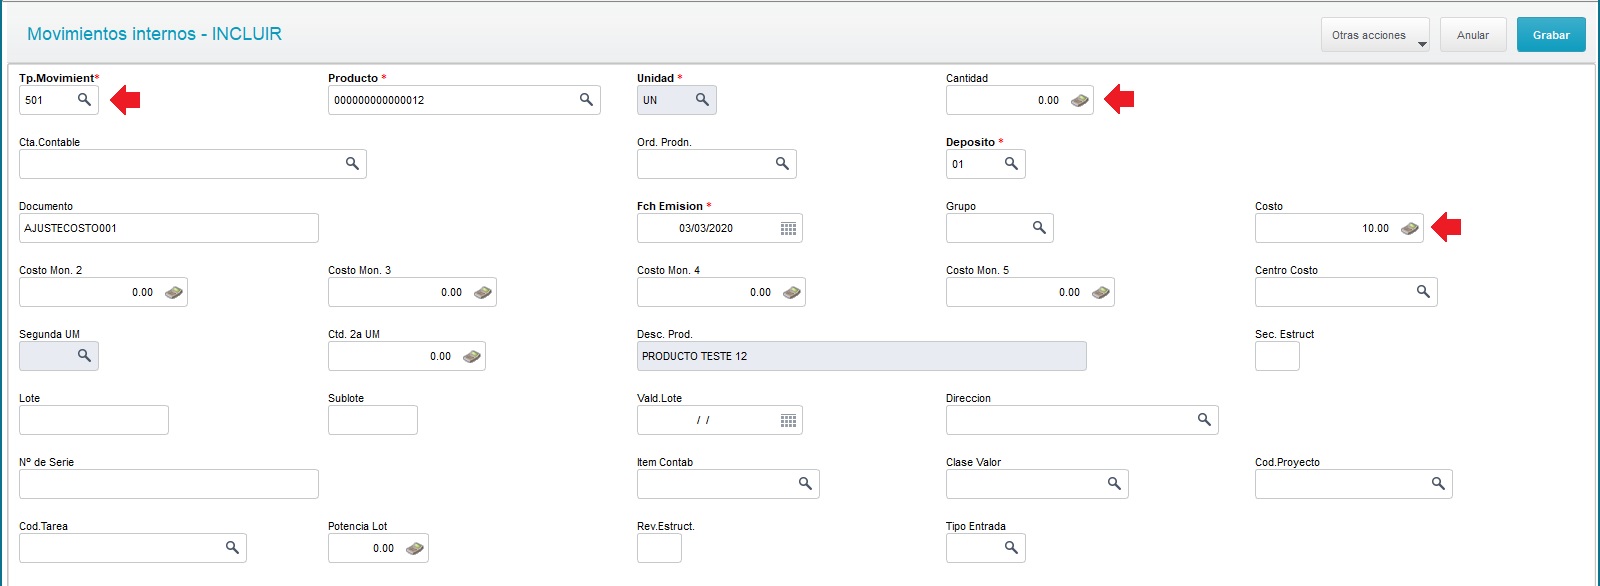Search Cta.Contable with magnifier icon

[352, 163]
